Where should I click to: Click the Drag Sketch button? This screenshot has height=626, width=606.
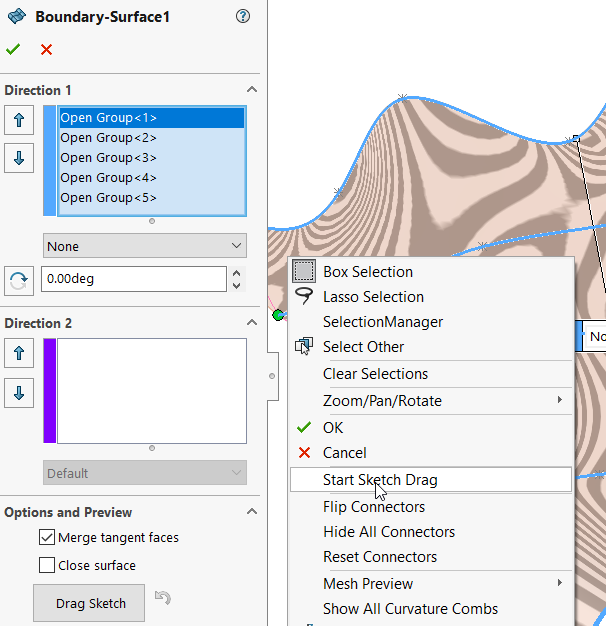tap(89, 603)
